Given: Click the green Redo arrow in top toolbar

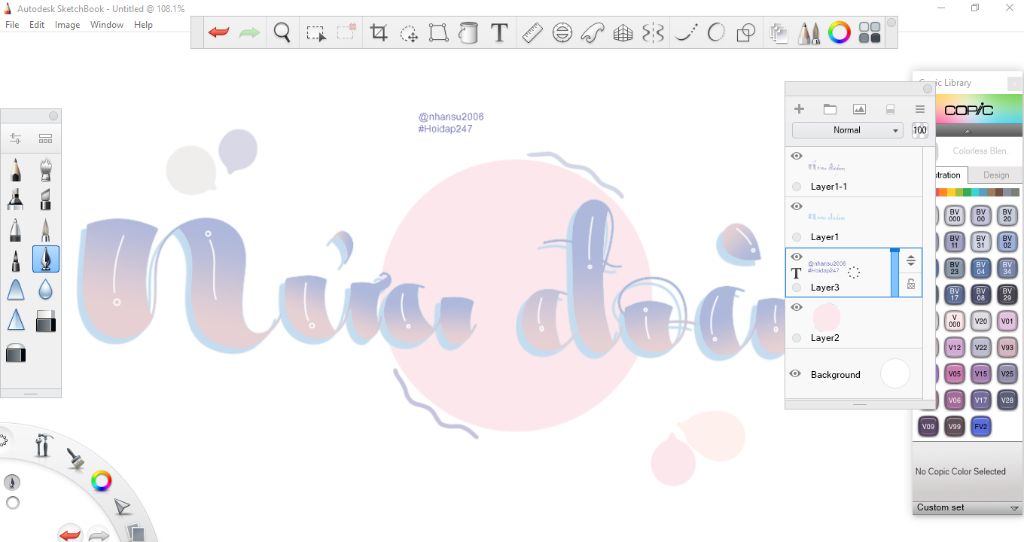Looking at the screenshot, I should (249, 32).
